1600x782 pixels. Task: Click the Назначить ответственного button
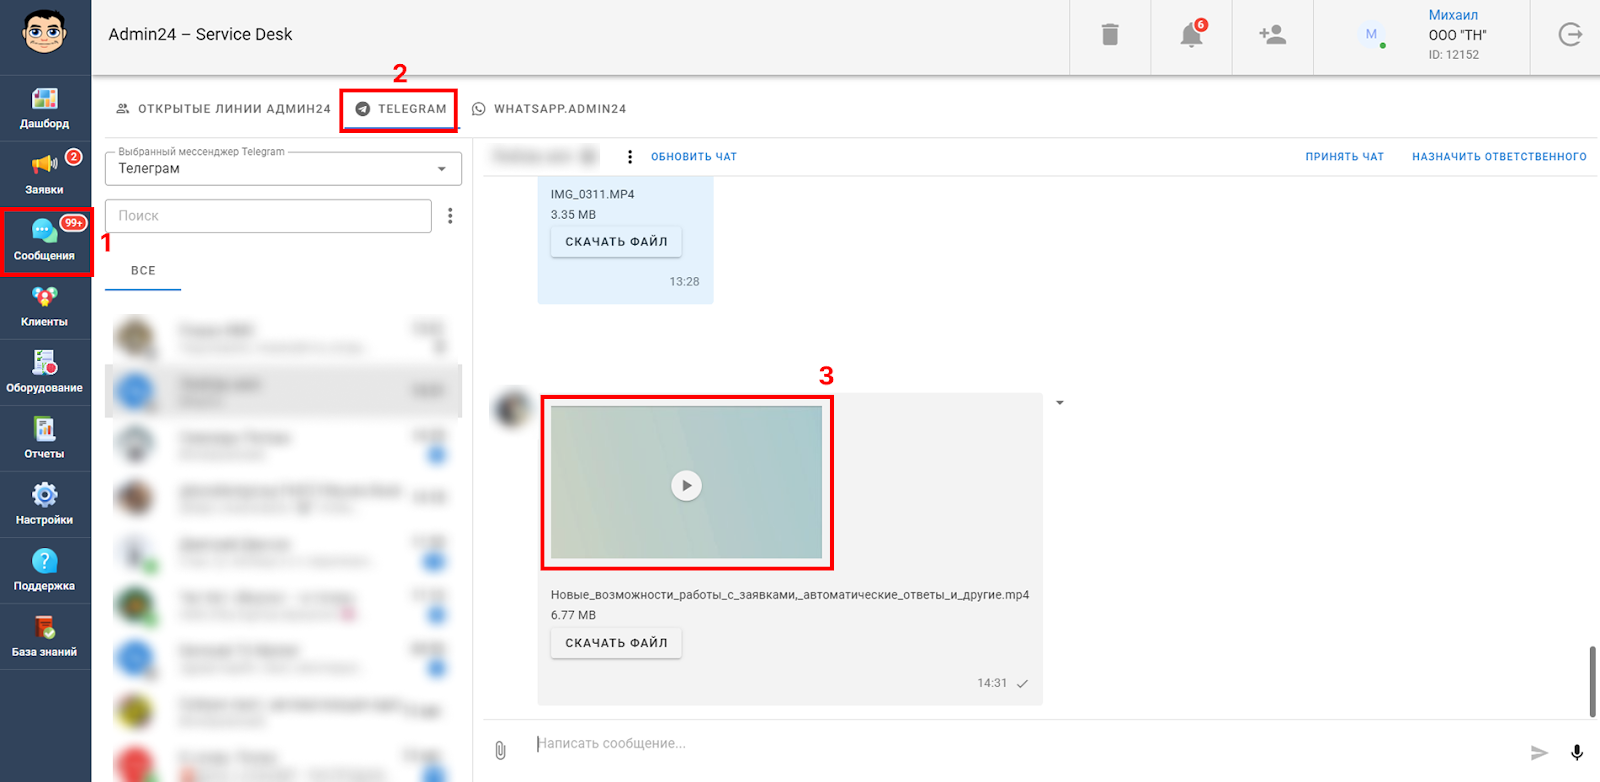tap(1499, 157)
